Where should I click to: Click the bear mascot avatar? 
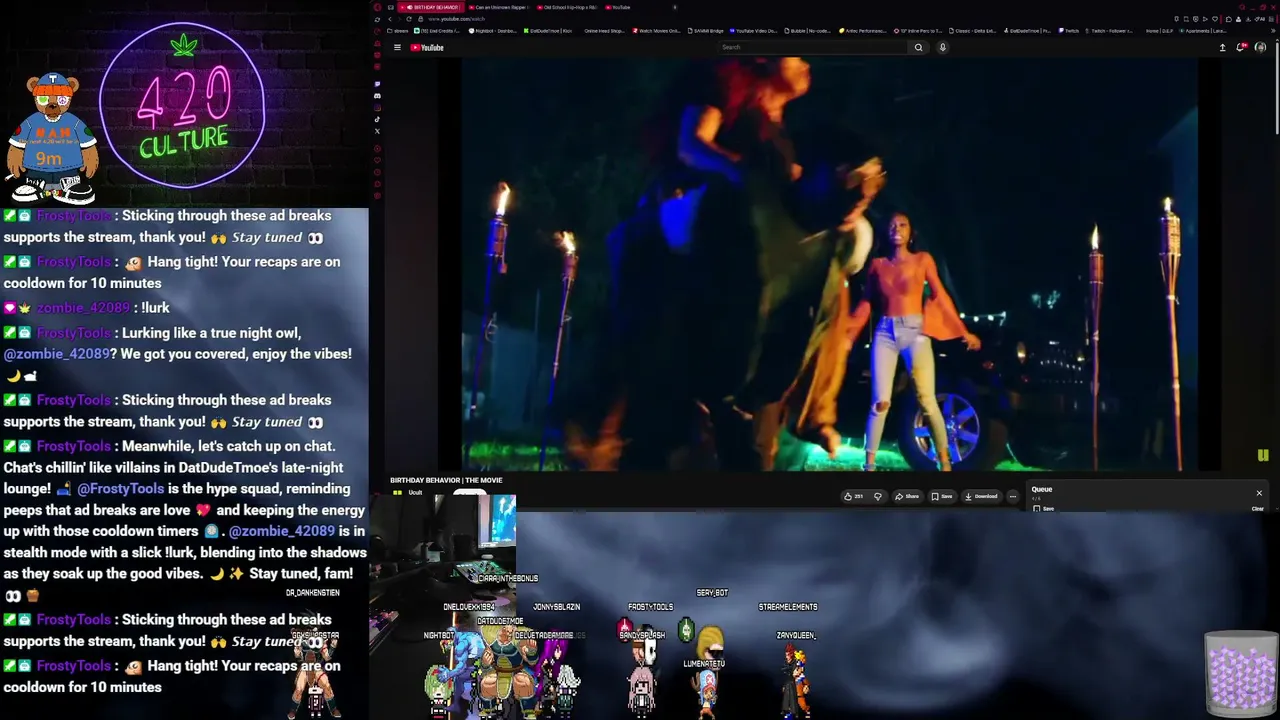pos(51,138)
